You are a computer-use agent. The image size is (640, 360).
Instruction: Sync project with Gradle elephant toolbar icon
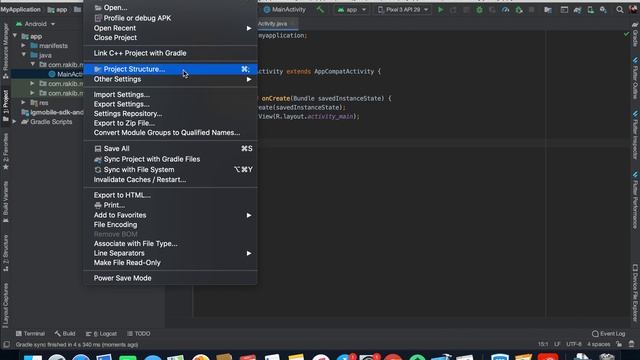coord(577,9)
